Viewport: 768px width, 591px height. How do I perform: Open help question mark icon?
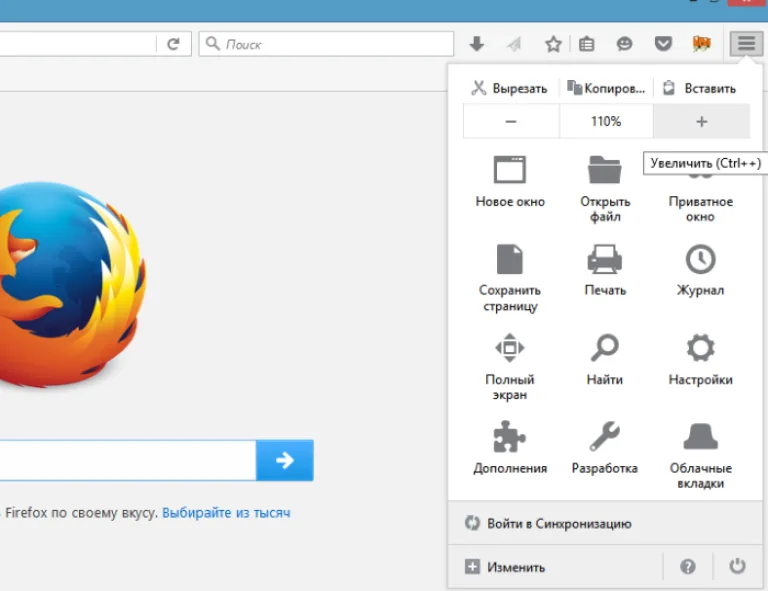[688, 567]
